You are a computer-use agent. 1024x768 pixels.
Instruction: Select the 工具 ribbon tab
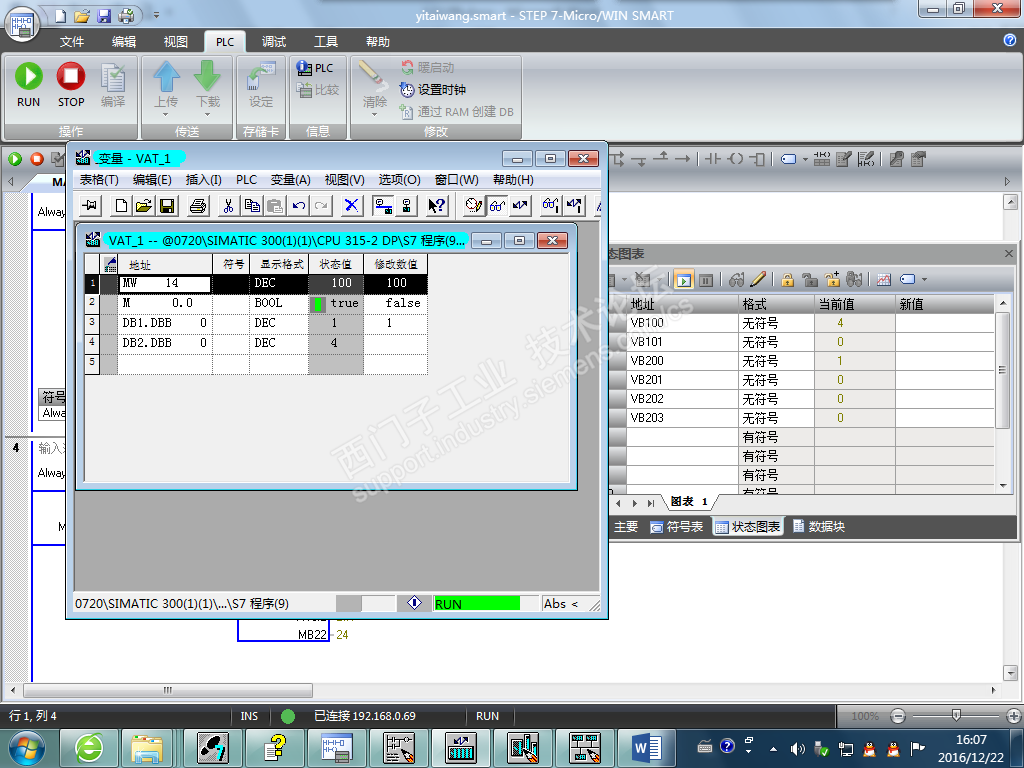(326, 42)
